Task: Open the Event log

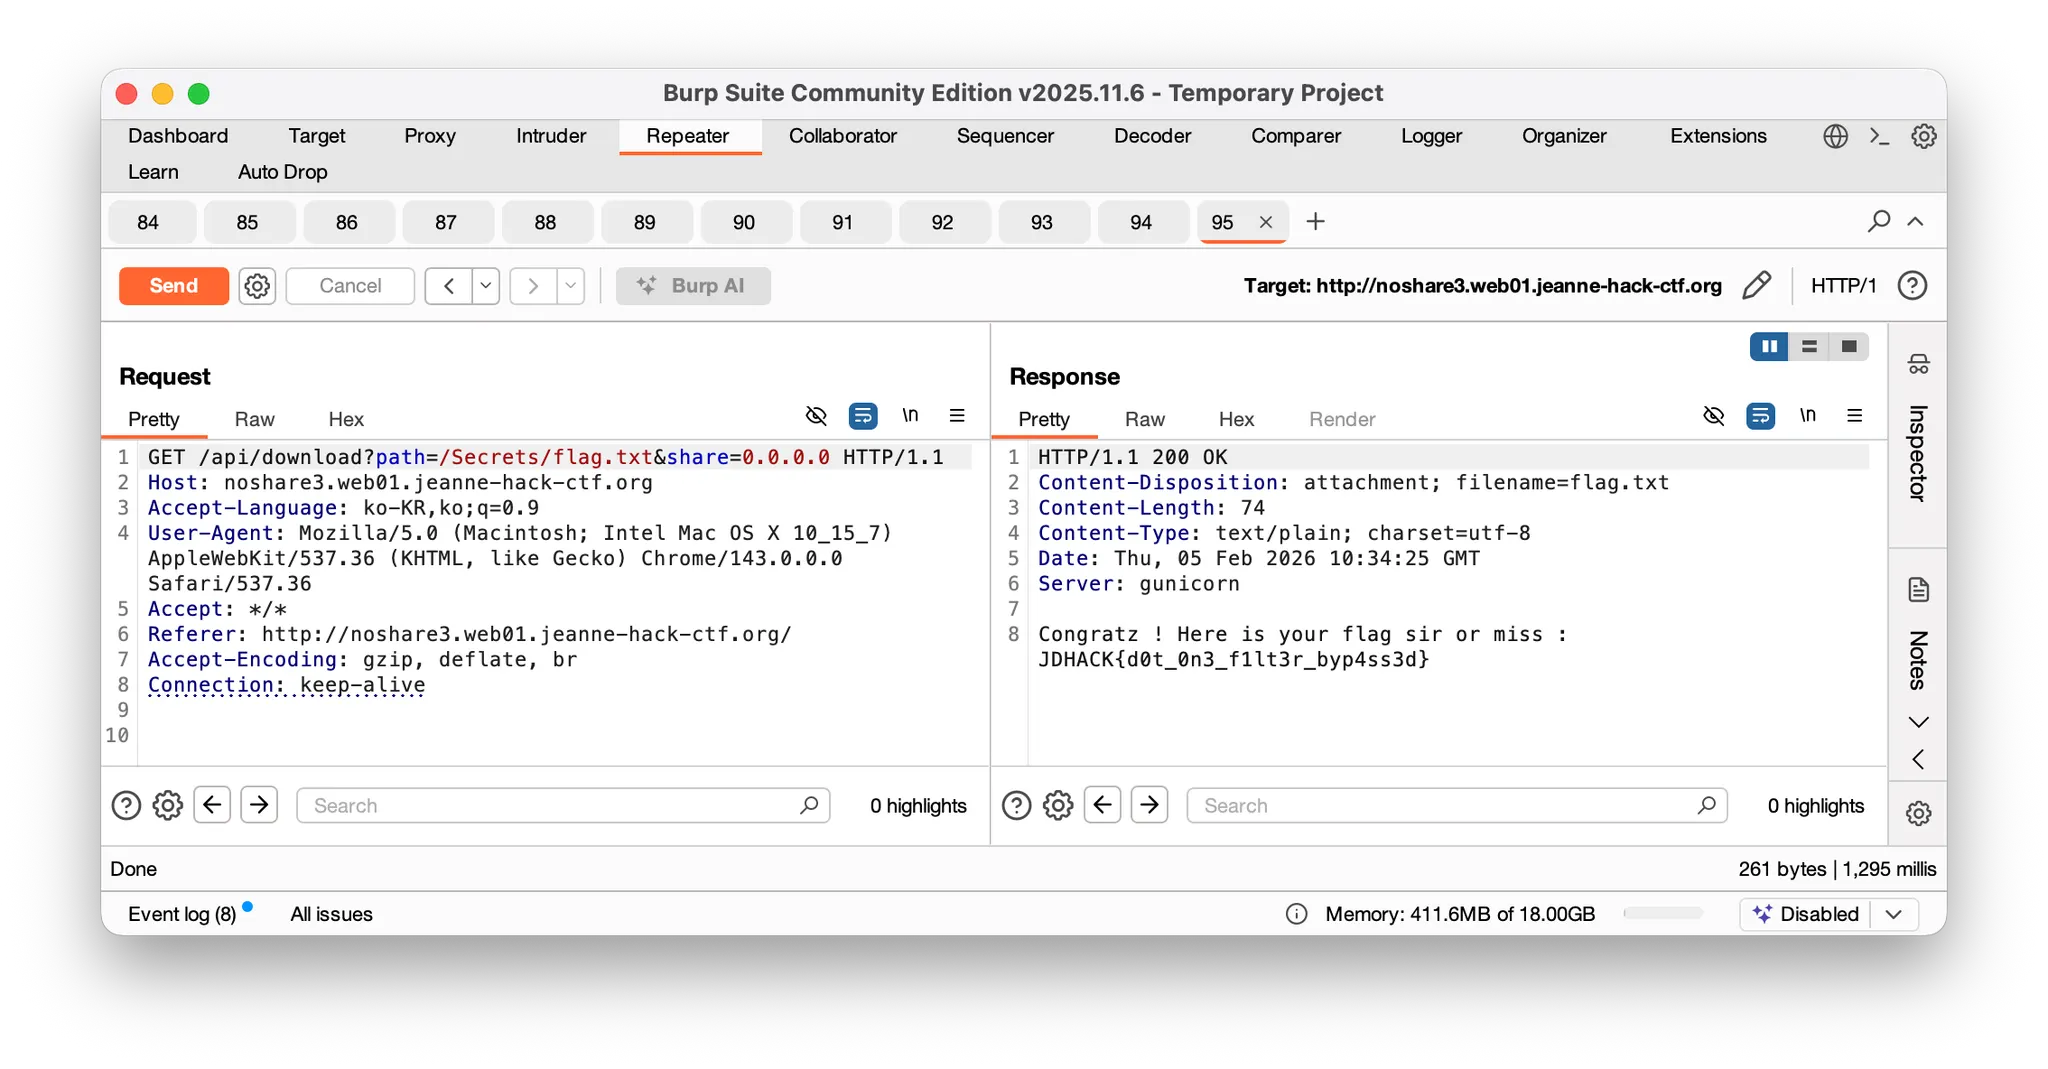Action: click(x=182, y=914)
